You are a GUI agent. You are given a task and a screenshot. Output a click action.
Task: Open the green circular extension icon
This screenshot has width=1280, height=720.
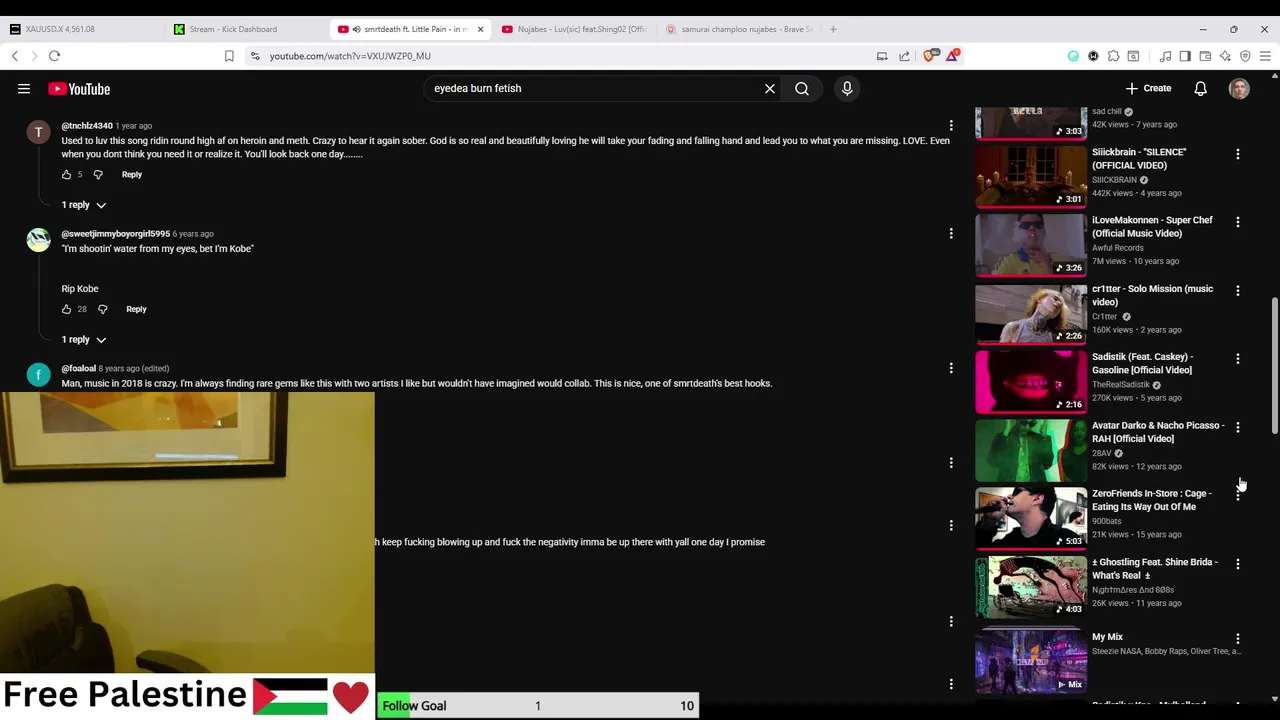pyautogui.click(x=1073, y=56)
